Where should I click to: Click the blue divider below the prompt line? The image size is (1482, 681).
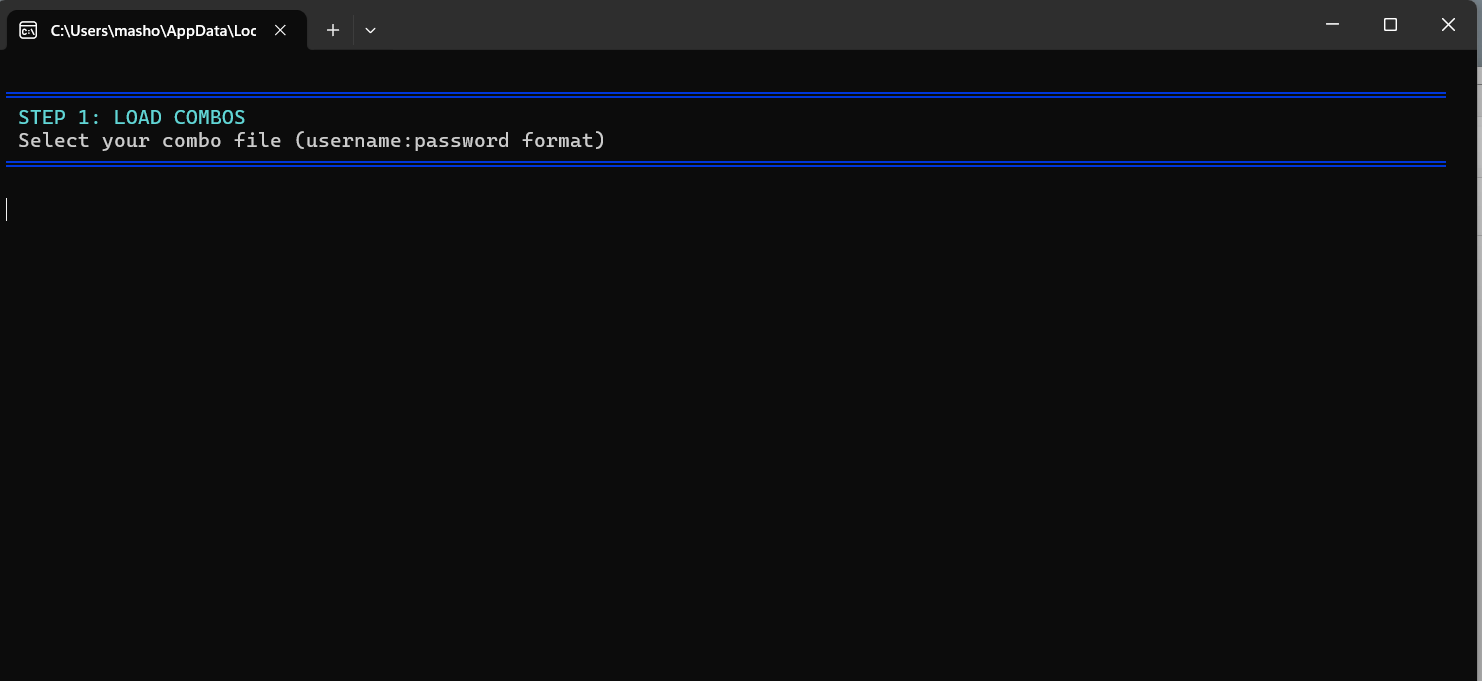(725, 163)
